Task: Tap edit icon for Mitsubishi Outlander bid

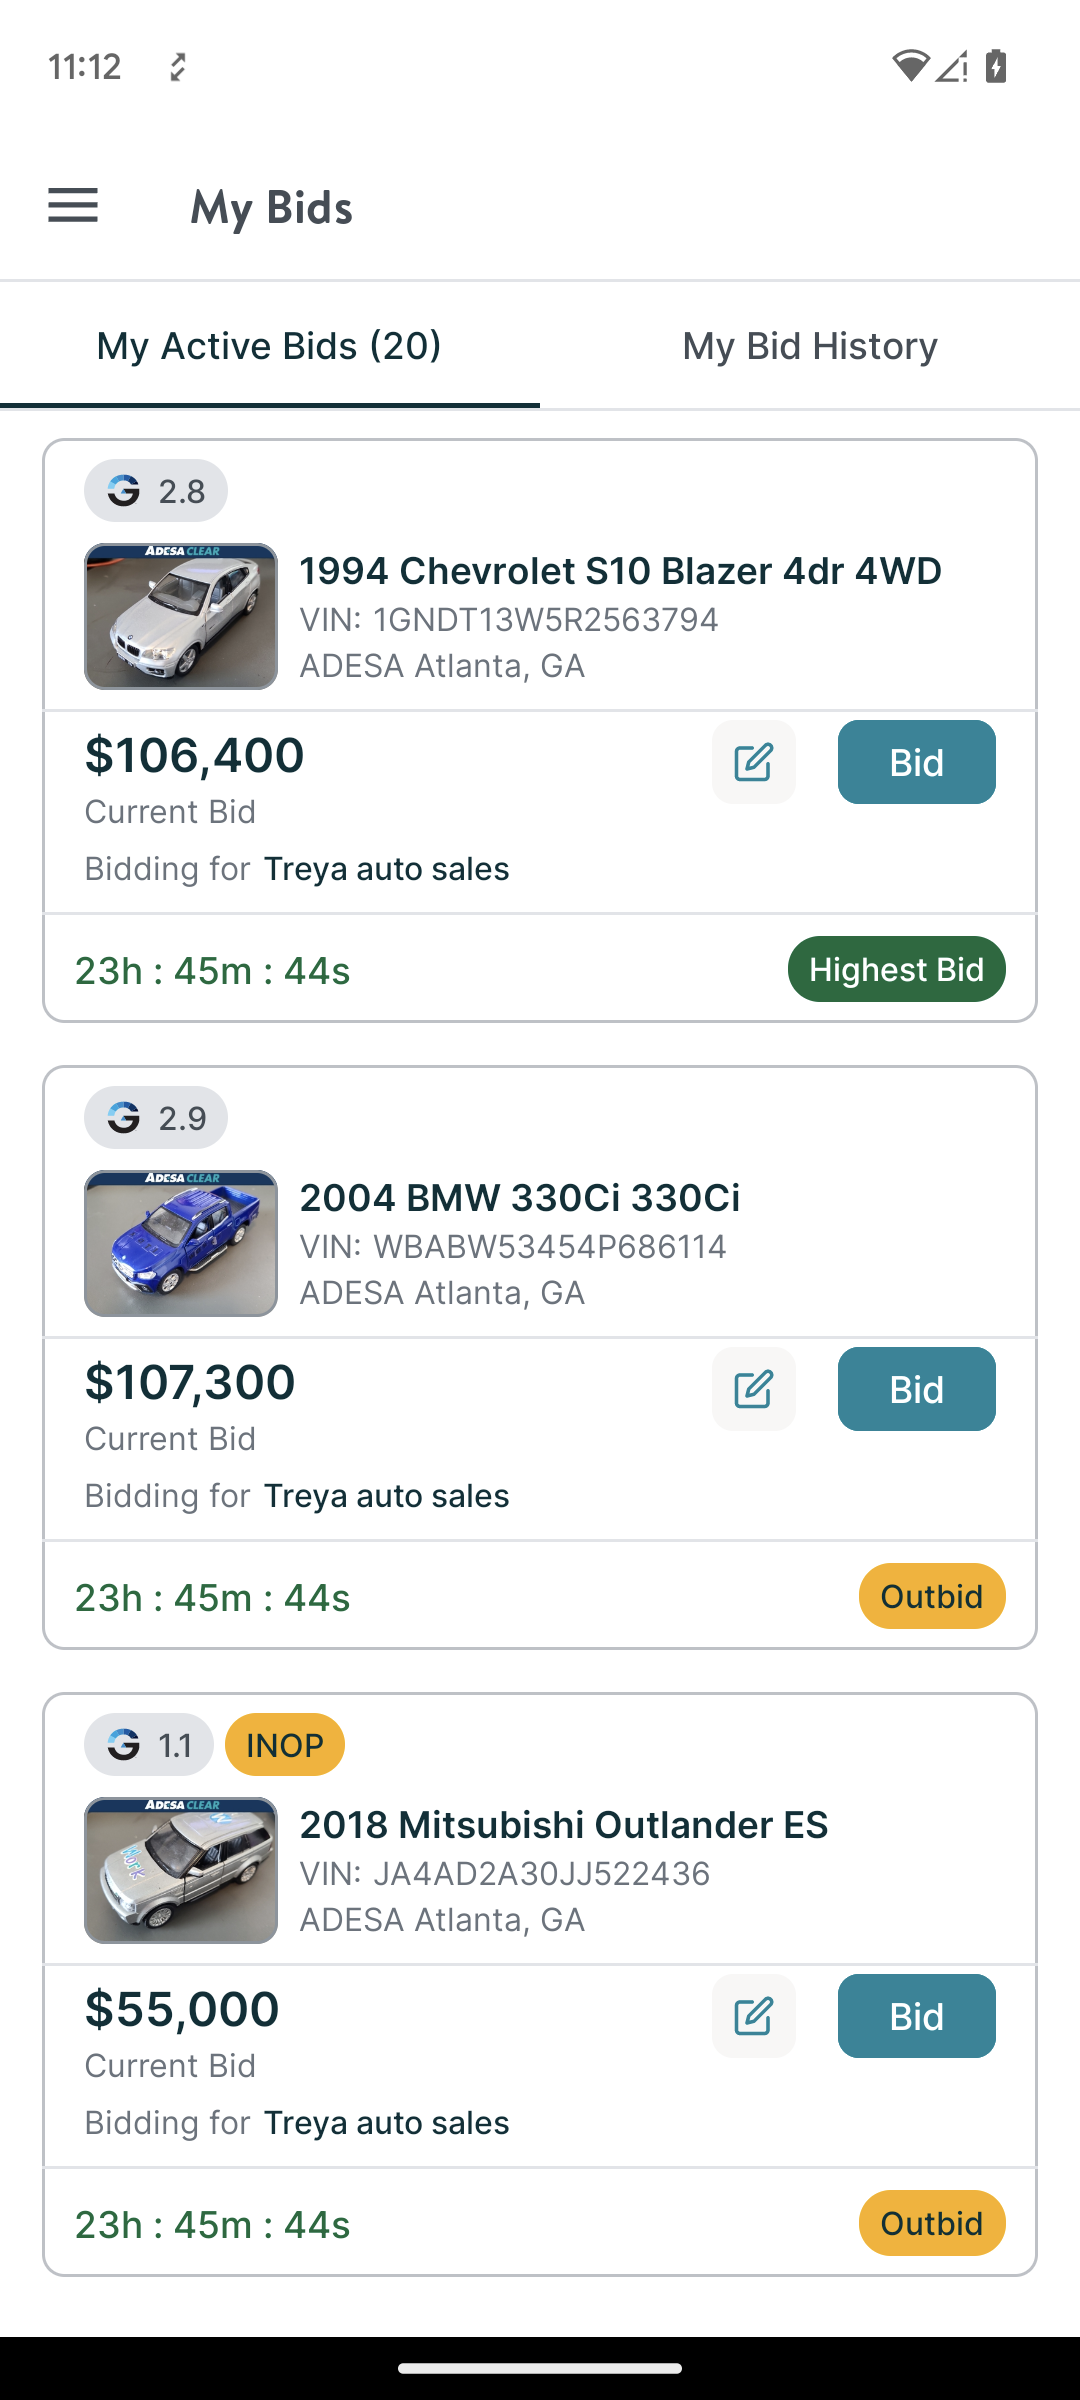Action: tap(753, 2016)
